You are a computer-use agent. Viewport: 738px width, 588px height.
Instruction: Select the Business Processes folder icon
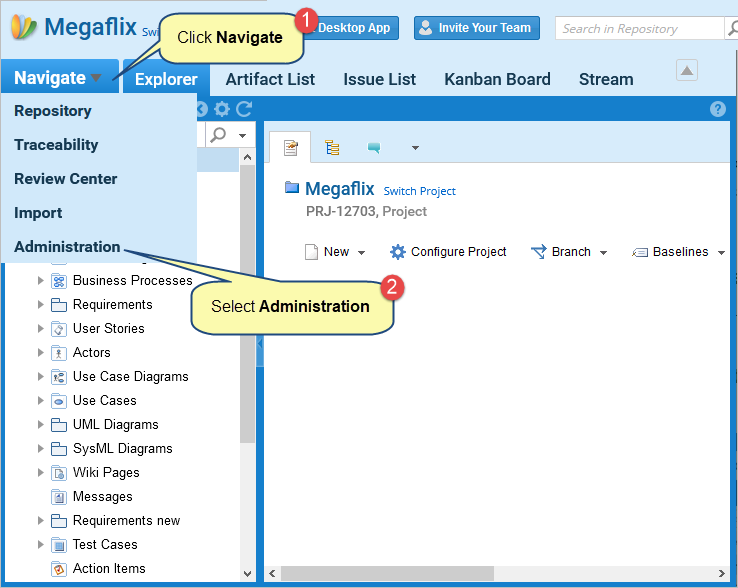[59, 281]
